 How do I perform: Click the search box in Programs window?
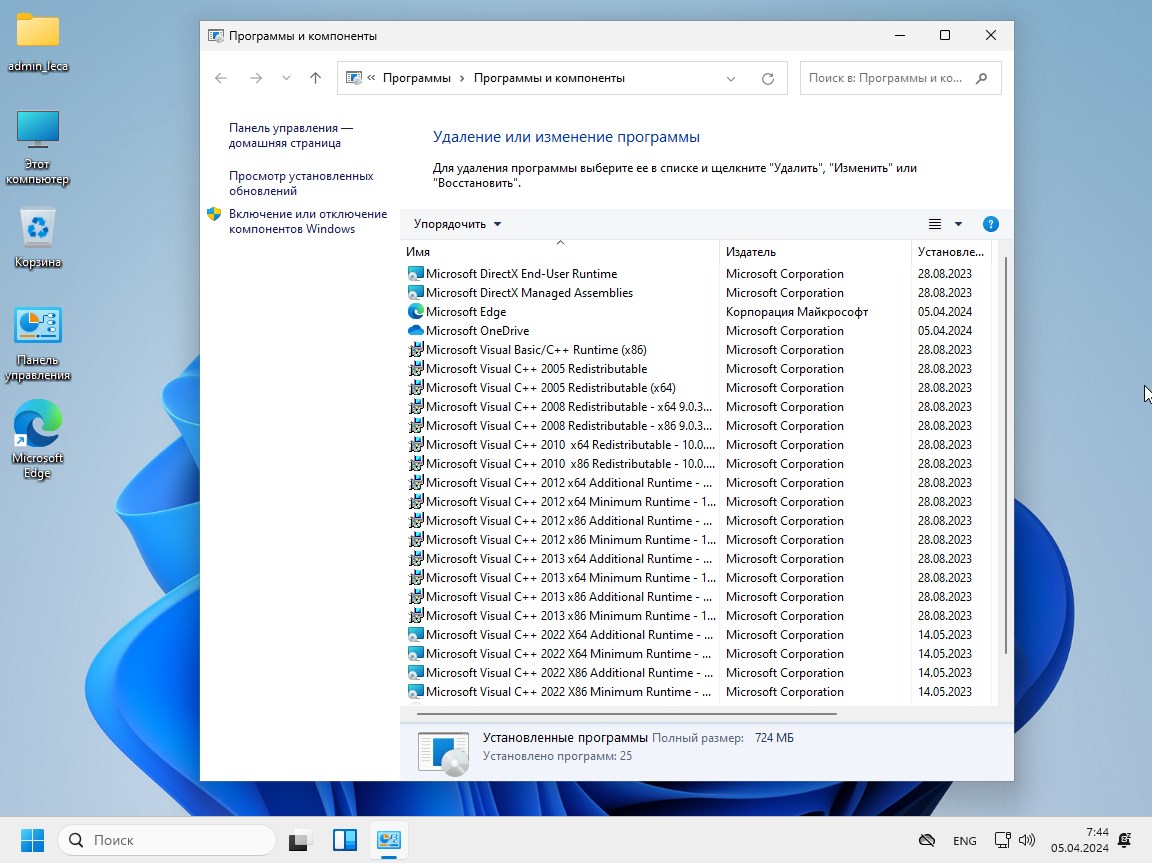pos(885,78)
